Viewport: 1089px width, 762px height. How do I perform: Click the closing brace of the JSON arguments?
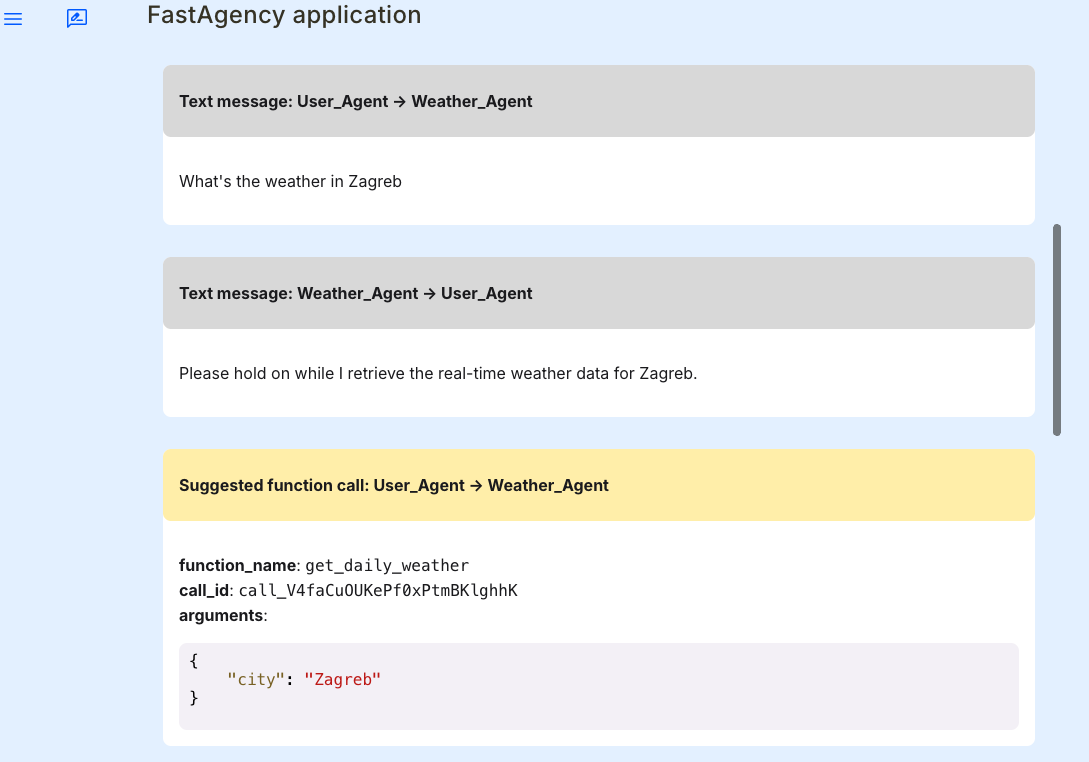[194, 698]
